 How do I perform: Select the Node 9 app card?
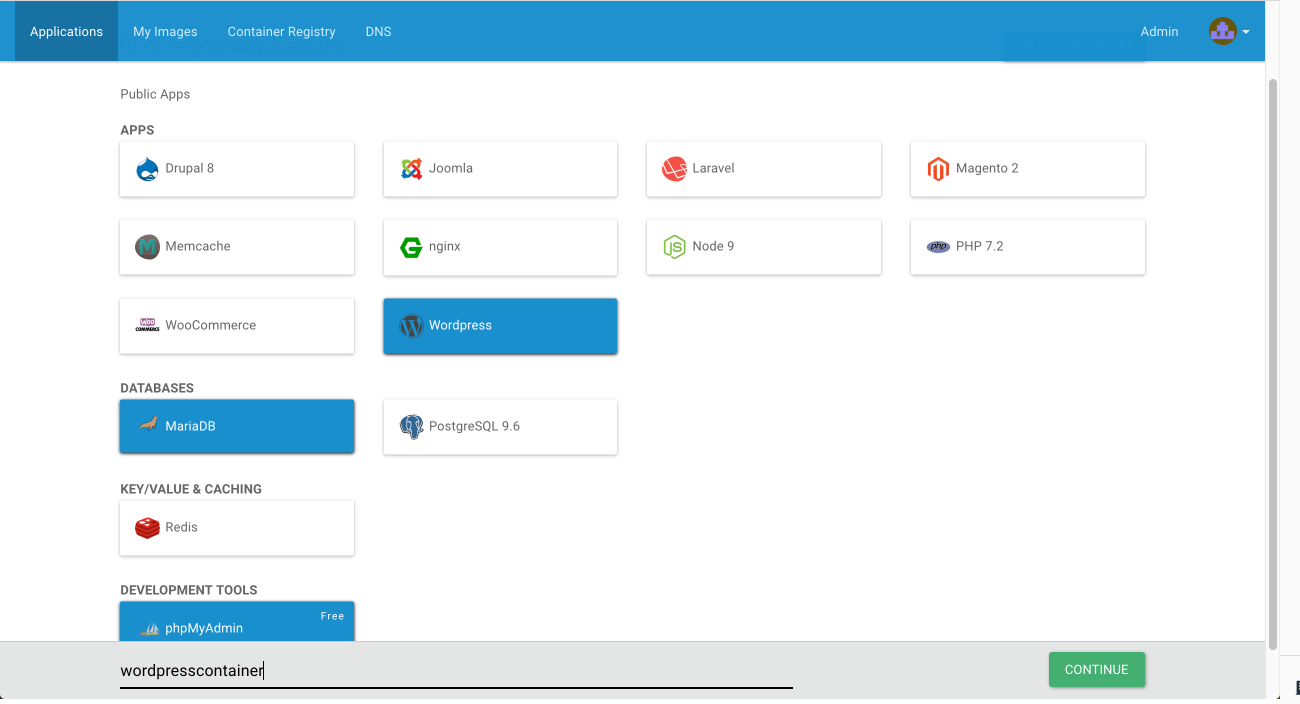pos(764,247)
